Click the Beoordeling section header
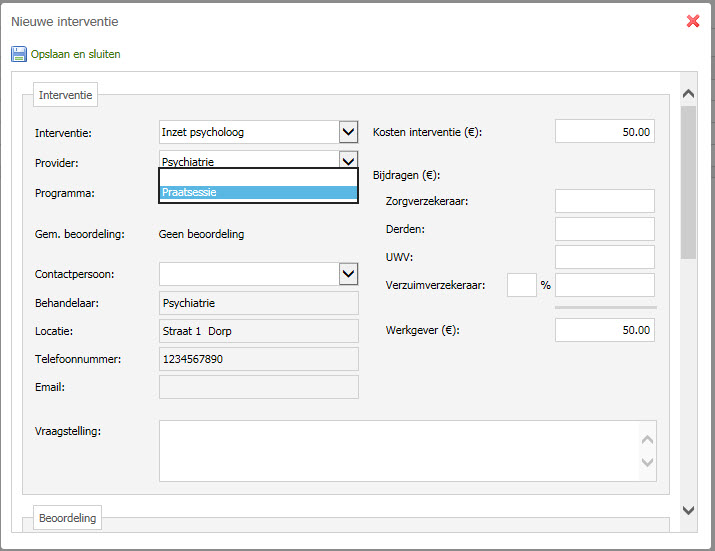The image size is (715, 551). pos(67,518)
